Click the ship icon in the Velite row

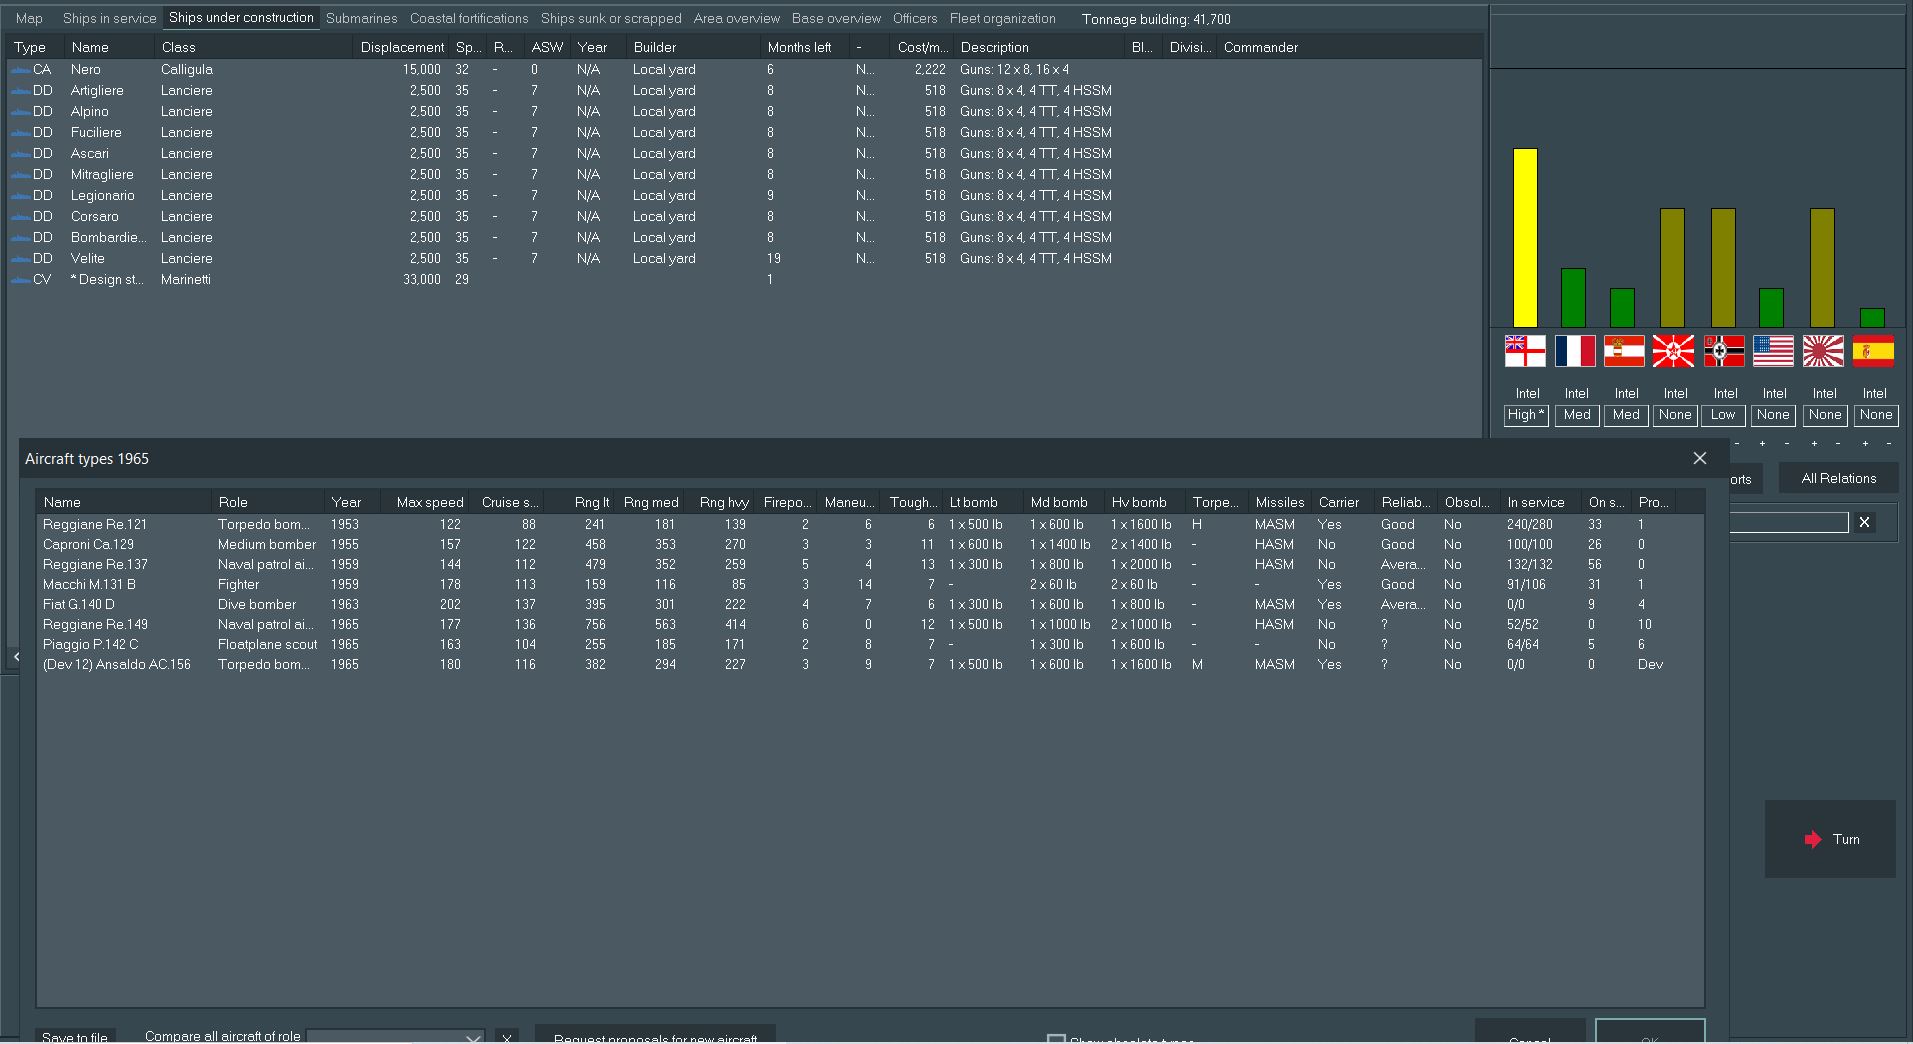pos(20,259)
